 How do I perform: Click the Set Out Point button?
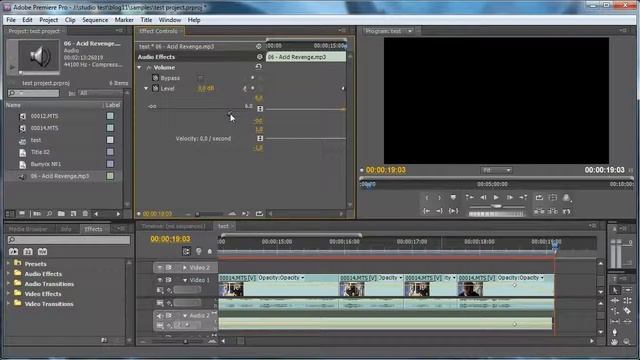[440, 198]
